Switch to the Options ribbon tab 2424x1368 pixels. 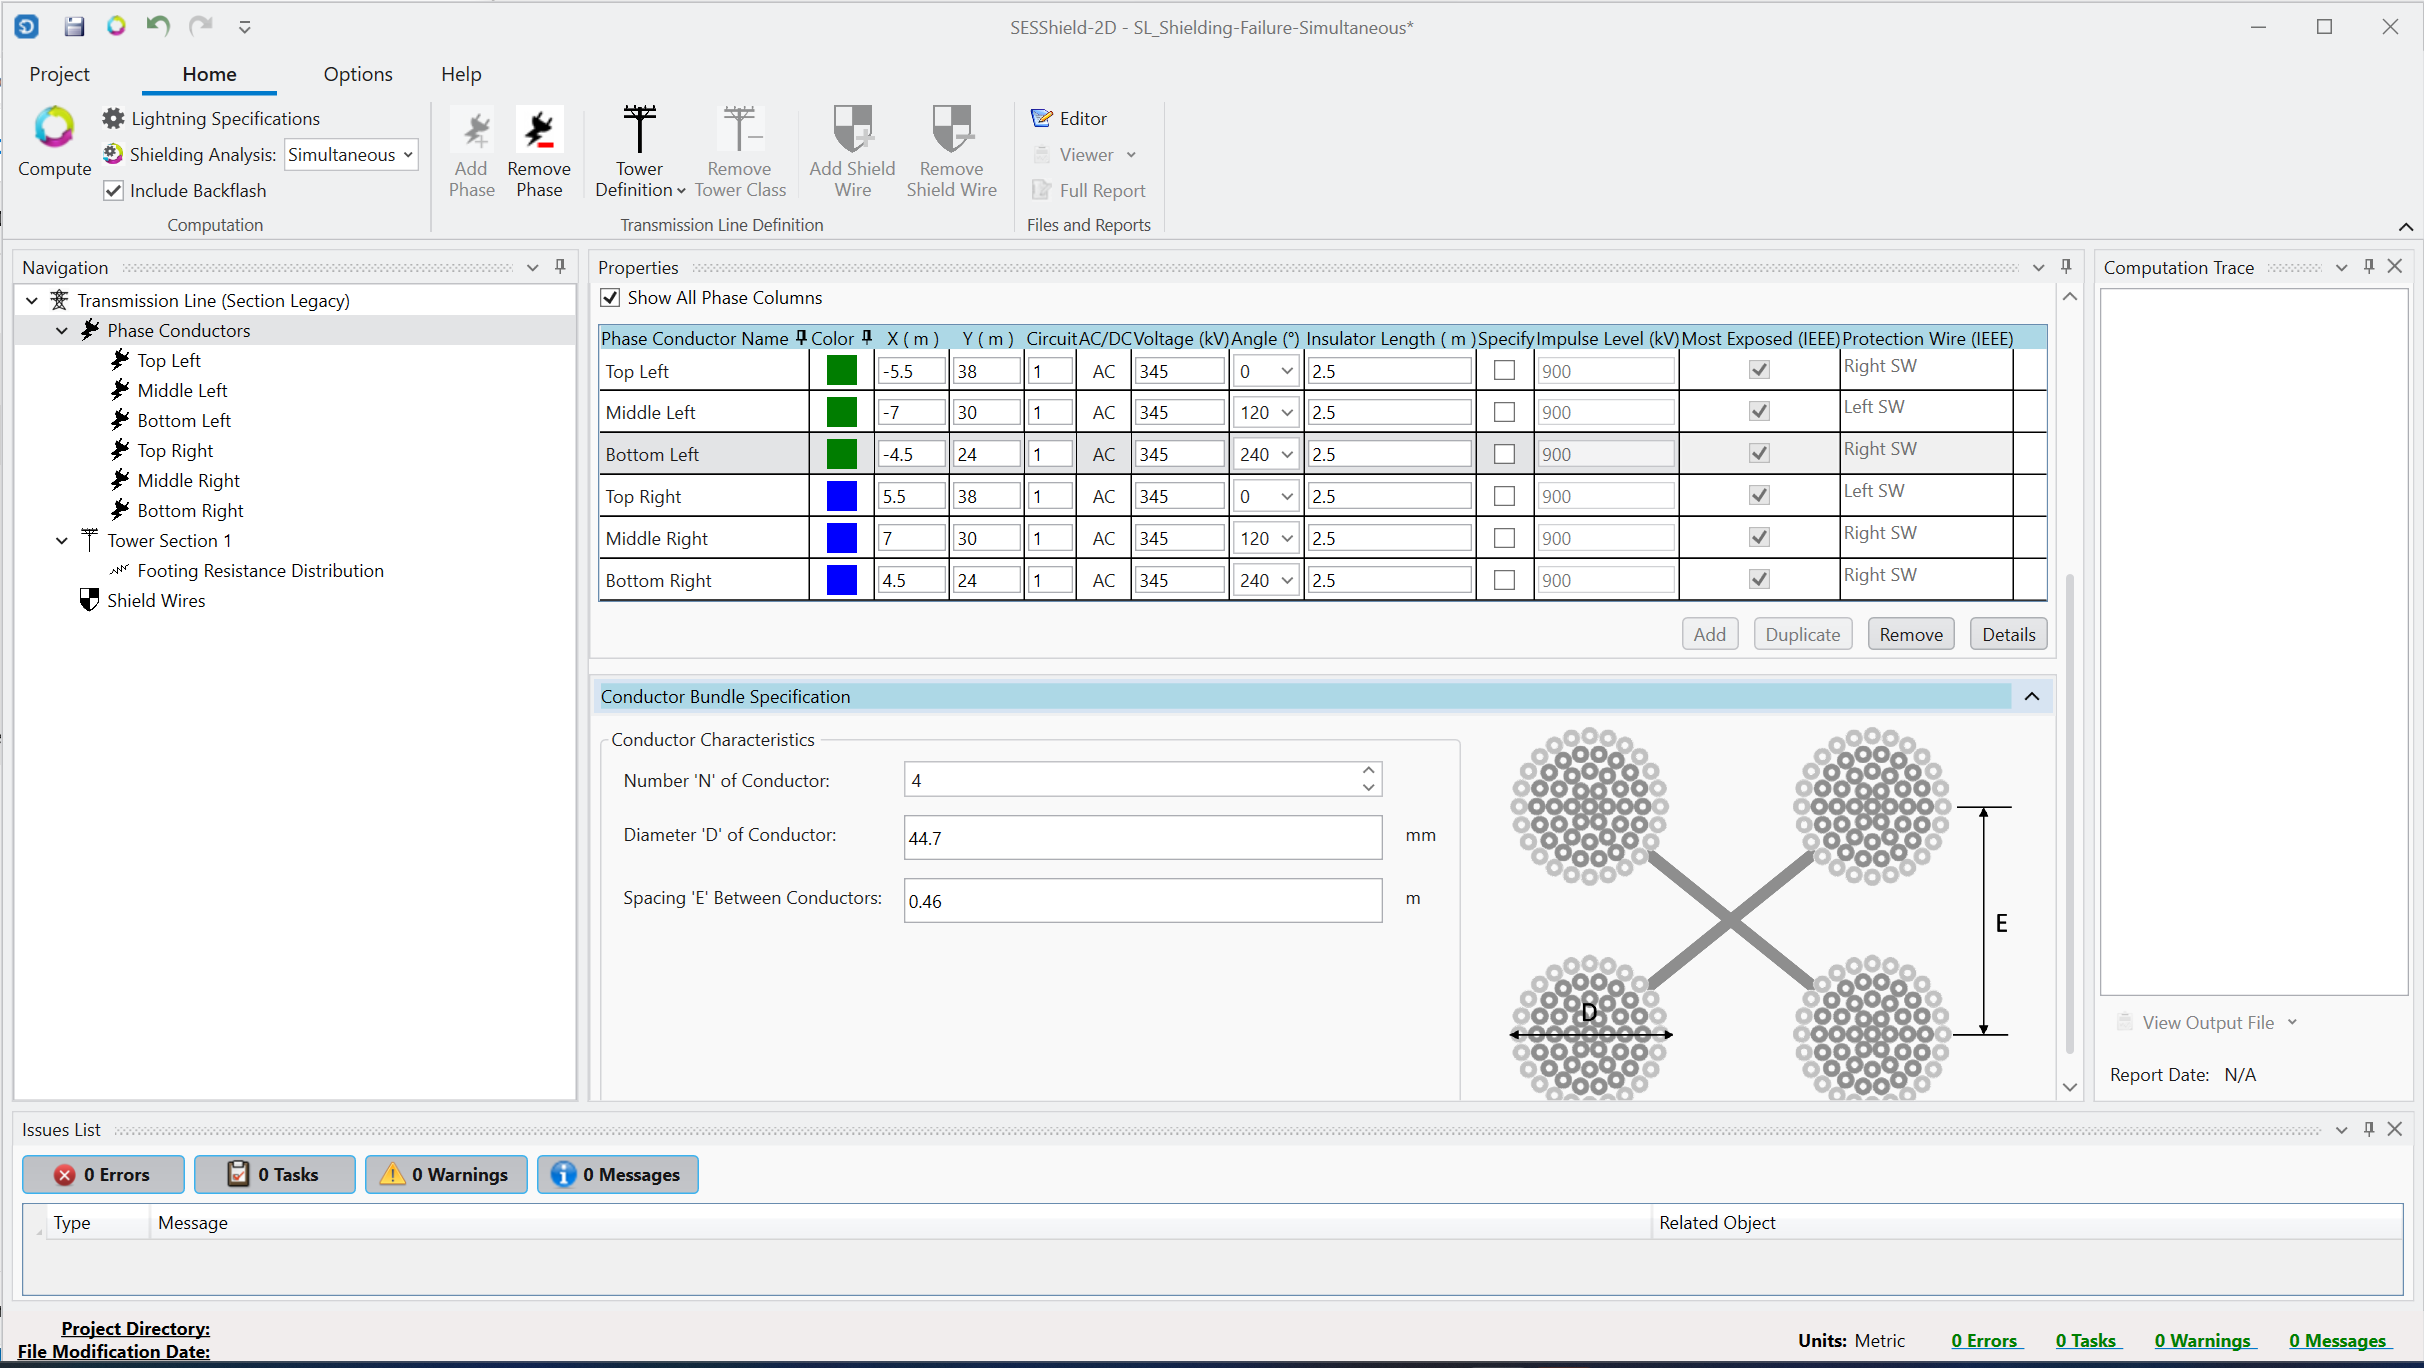357,74
